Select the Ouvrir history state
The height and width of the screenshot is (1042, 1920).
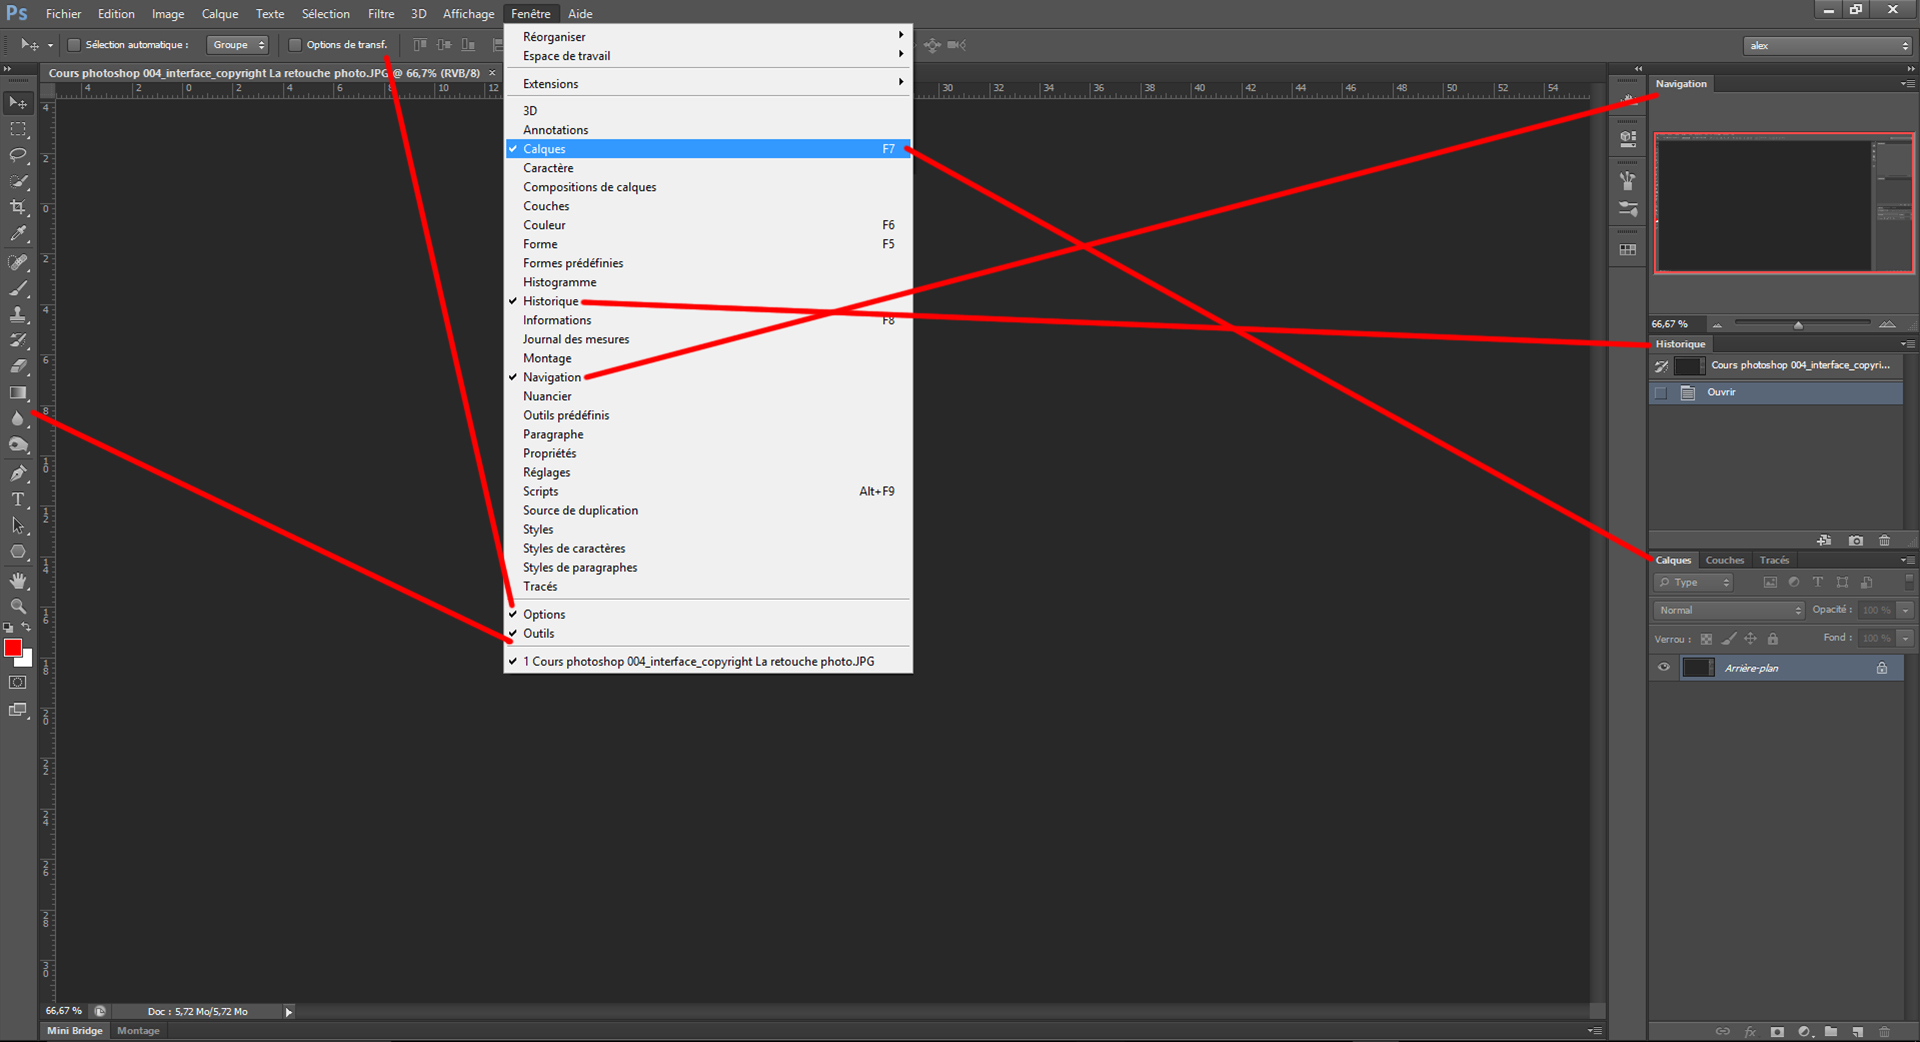(1776, 393)
